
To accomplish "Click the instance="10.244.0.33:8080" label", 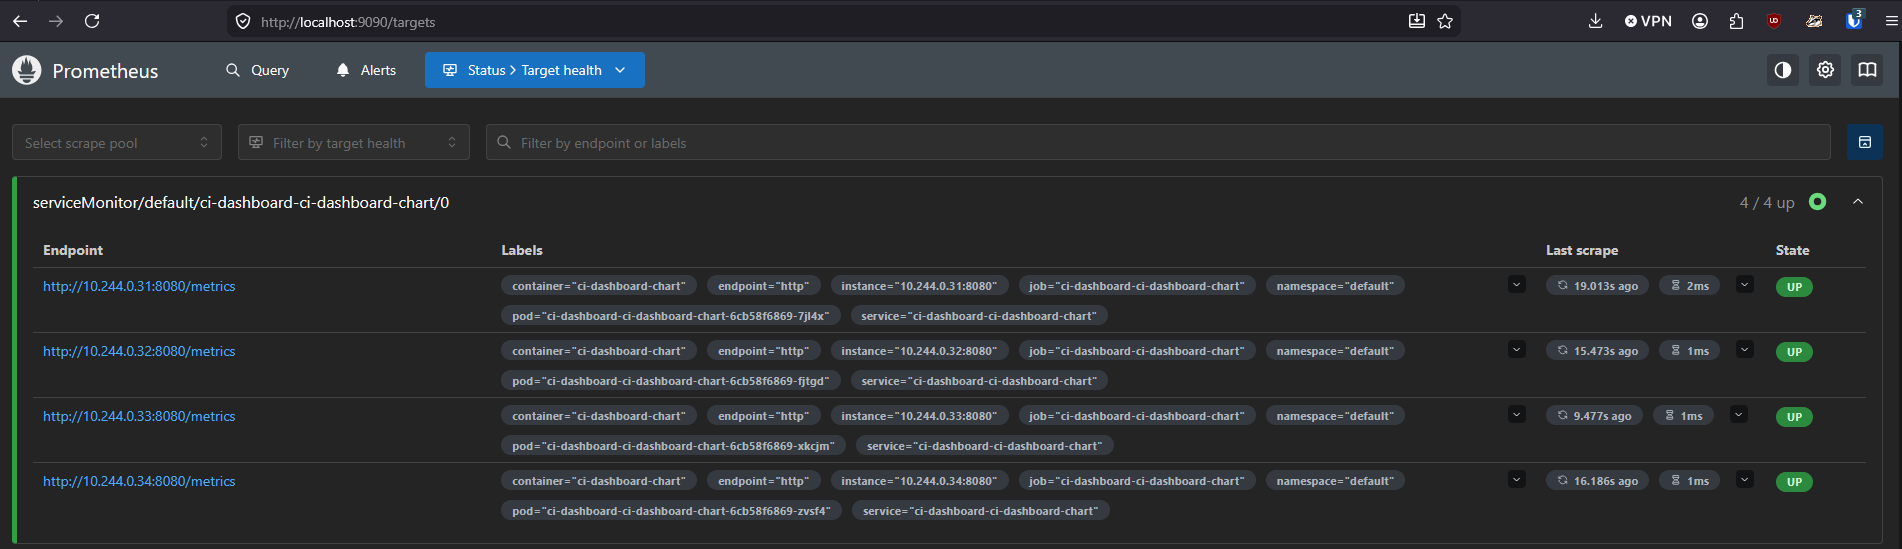I will click(x=919, y=416).
